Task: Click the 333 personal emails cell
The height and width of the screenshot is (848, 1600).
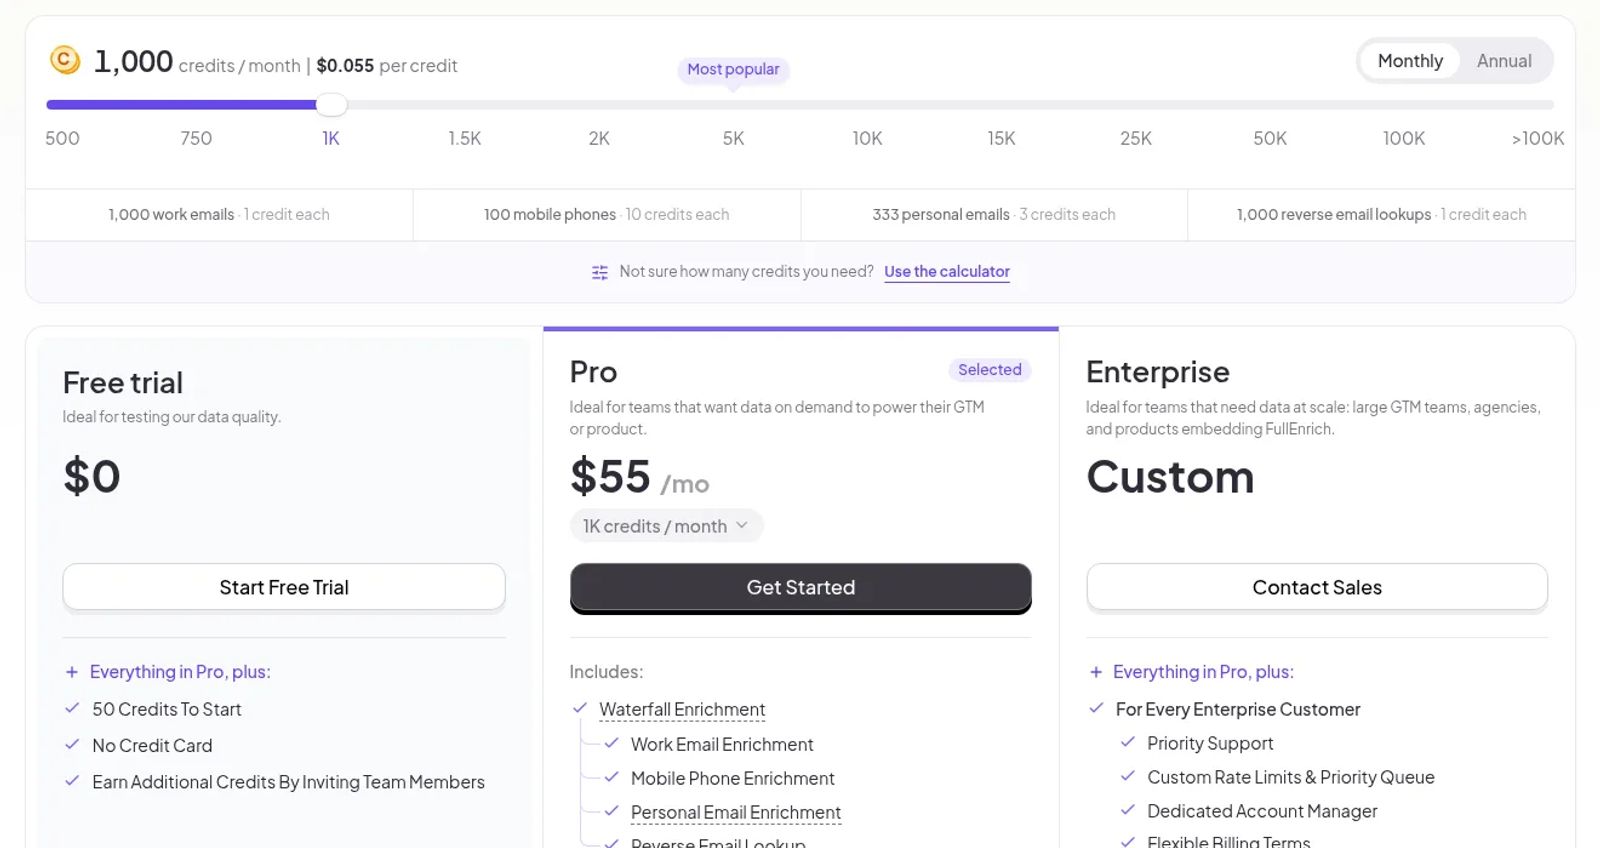Action: [x=994, y=214]
